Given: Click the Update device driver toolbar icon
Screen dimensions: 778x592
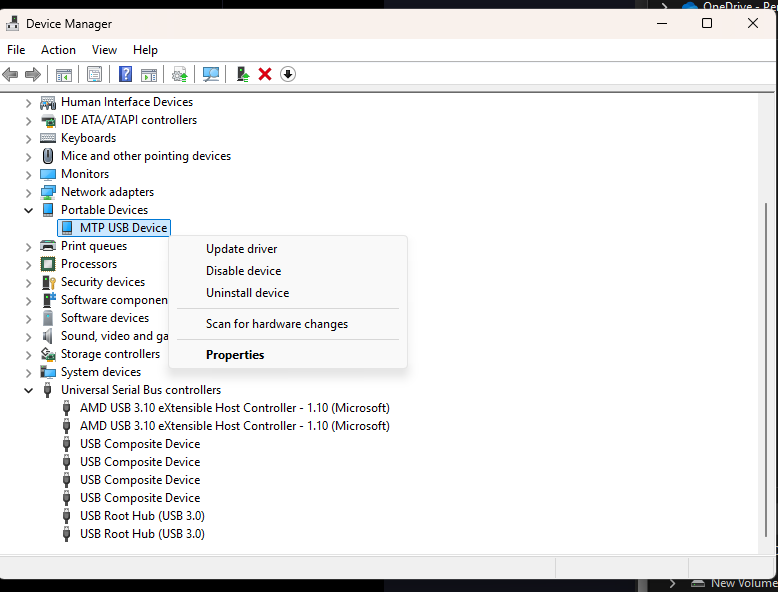Looking at the screenshot, I should click(180, 74).
